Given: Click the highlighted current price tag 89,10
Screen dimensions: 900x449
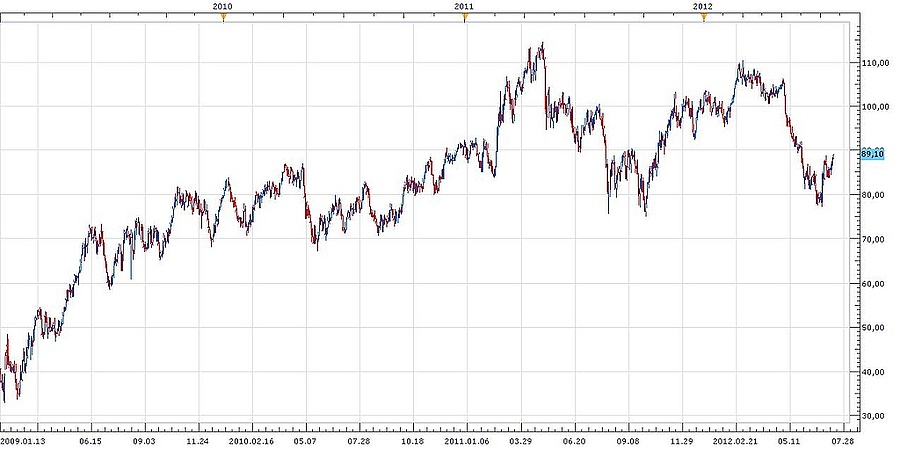Looking at the screenshot, I should (x=872, y=154).
